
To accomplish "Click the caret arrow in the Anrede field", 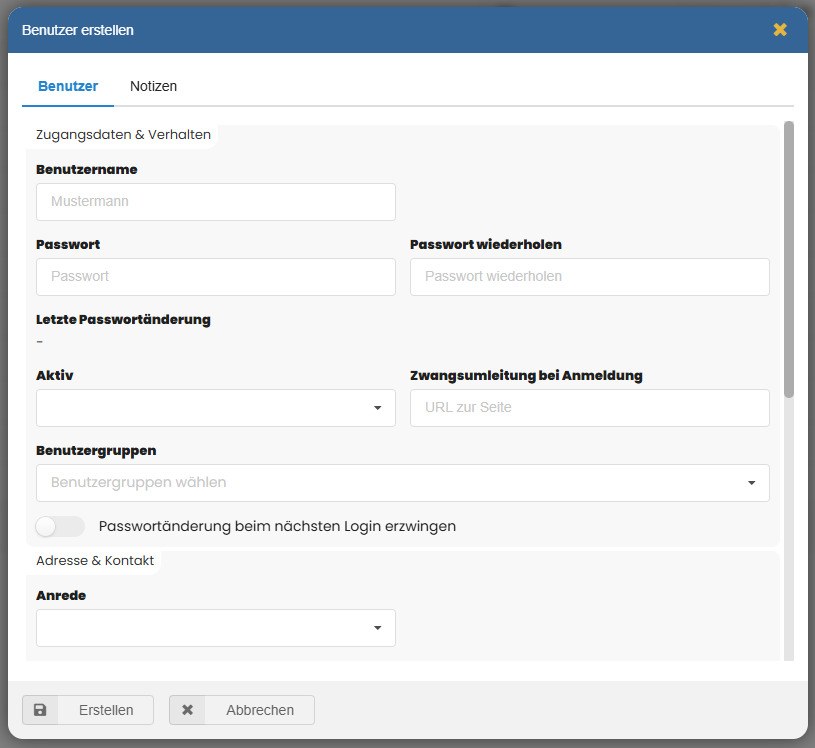I will (x=377, y=628).
